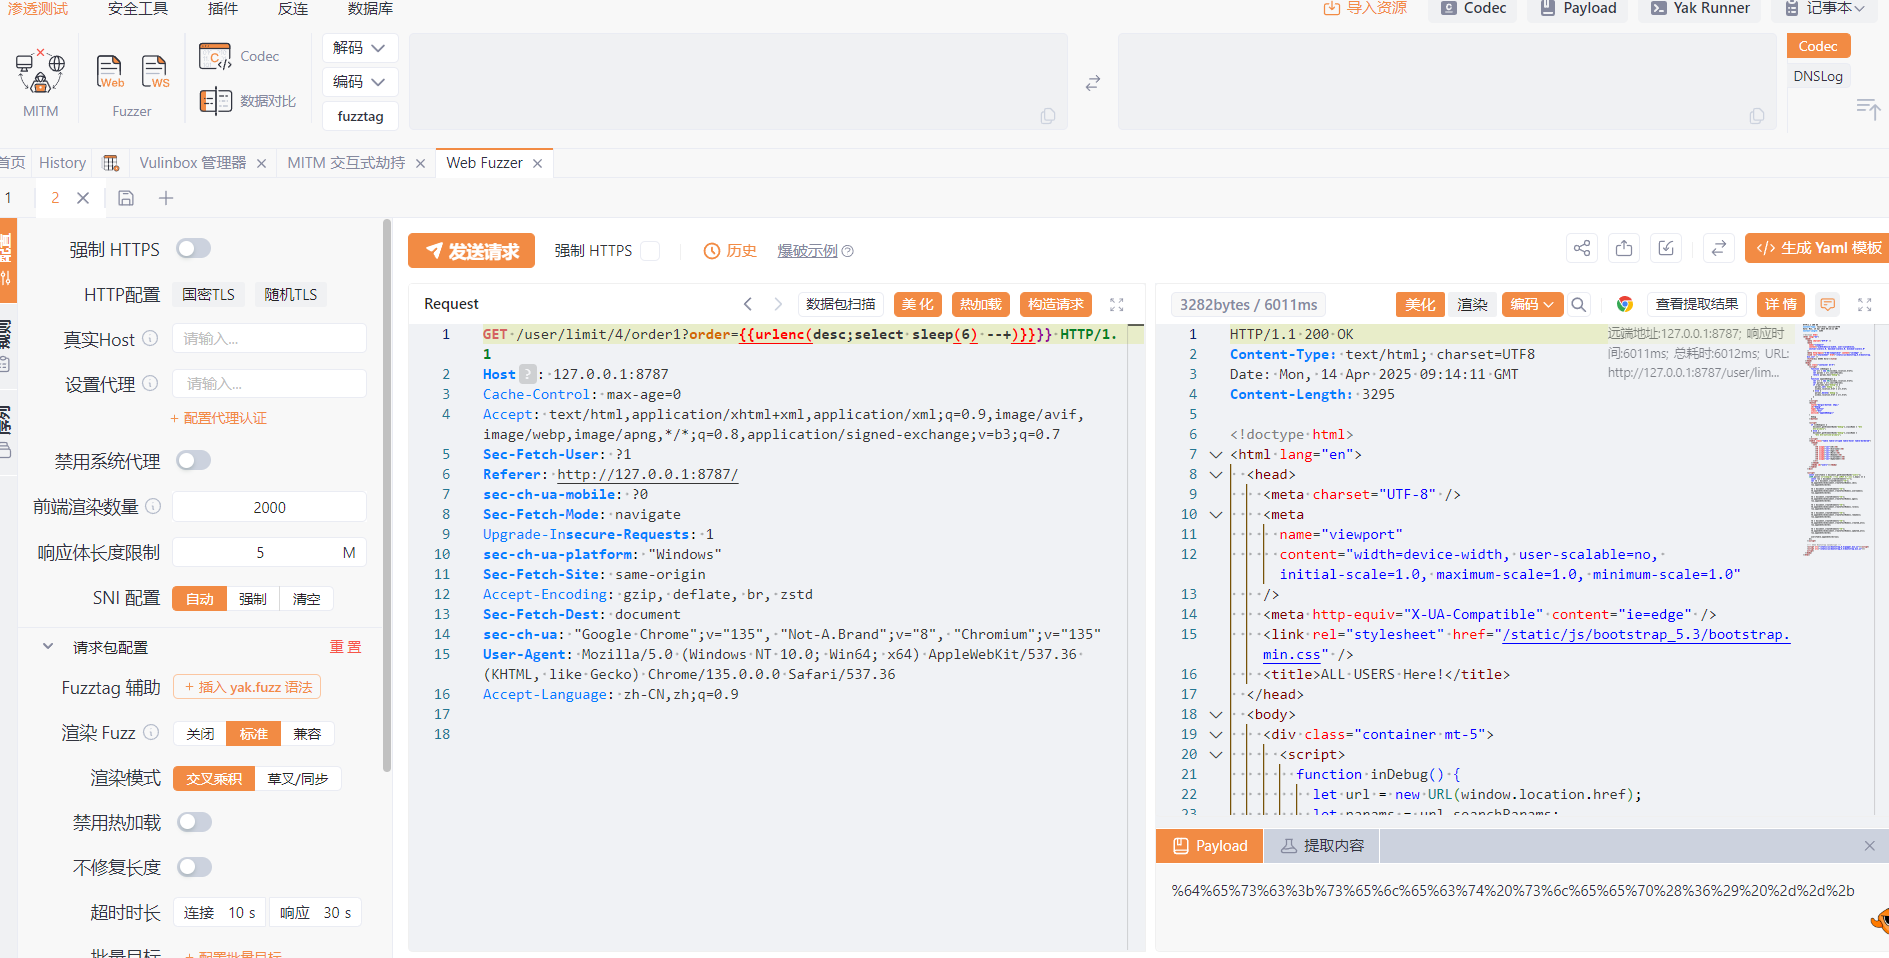Click the search icon in response panel
Screen dimensions: 1889x958
(x=1579, y=305)
